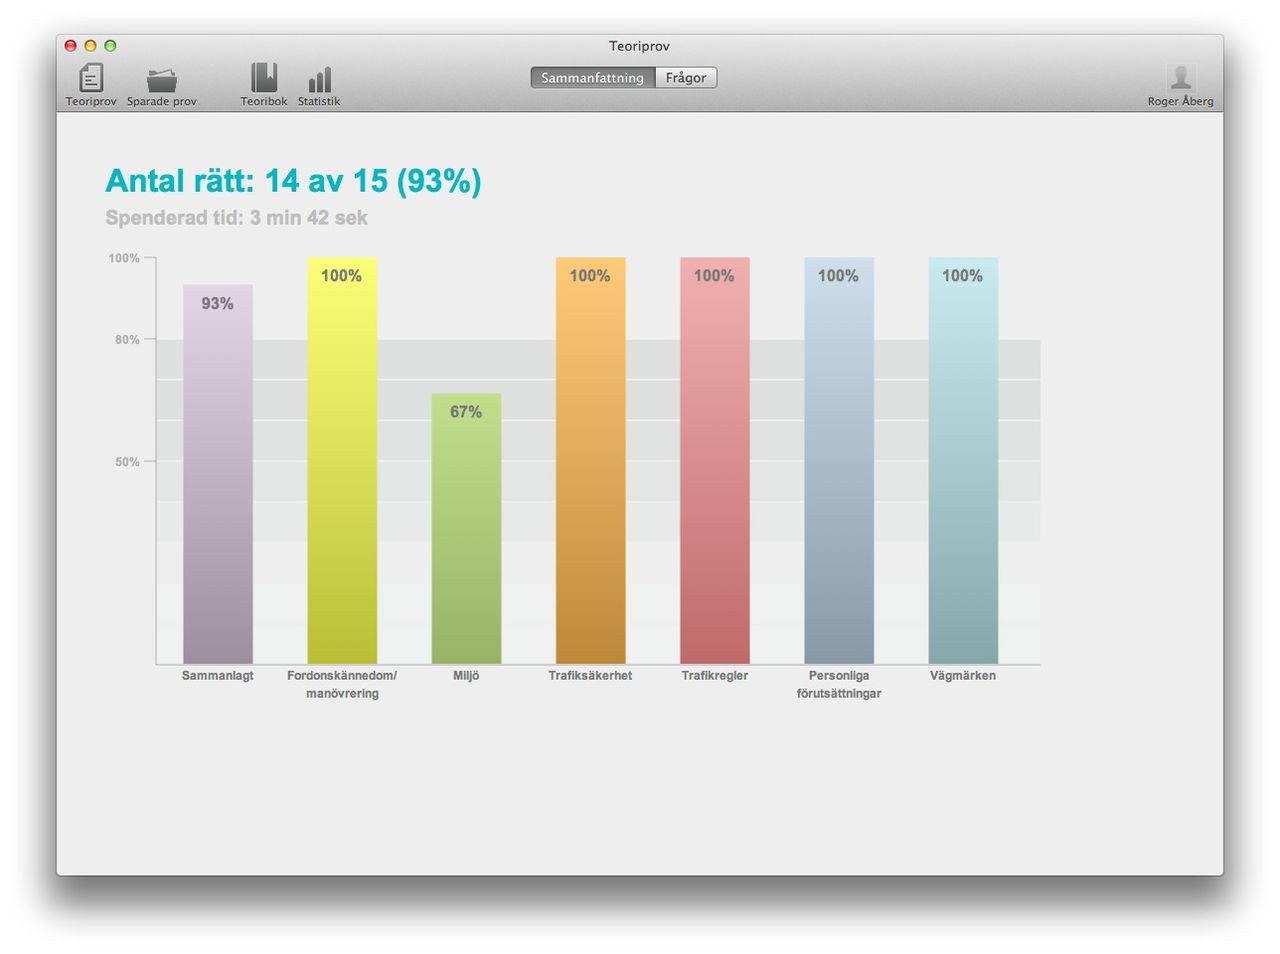
Task: Click the purple Sammanlagt bar
Action: pyautogui.click(x=218, y=475)
